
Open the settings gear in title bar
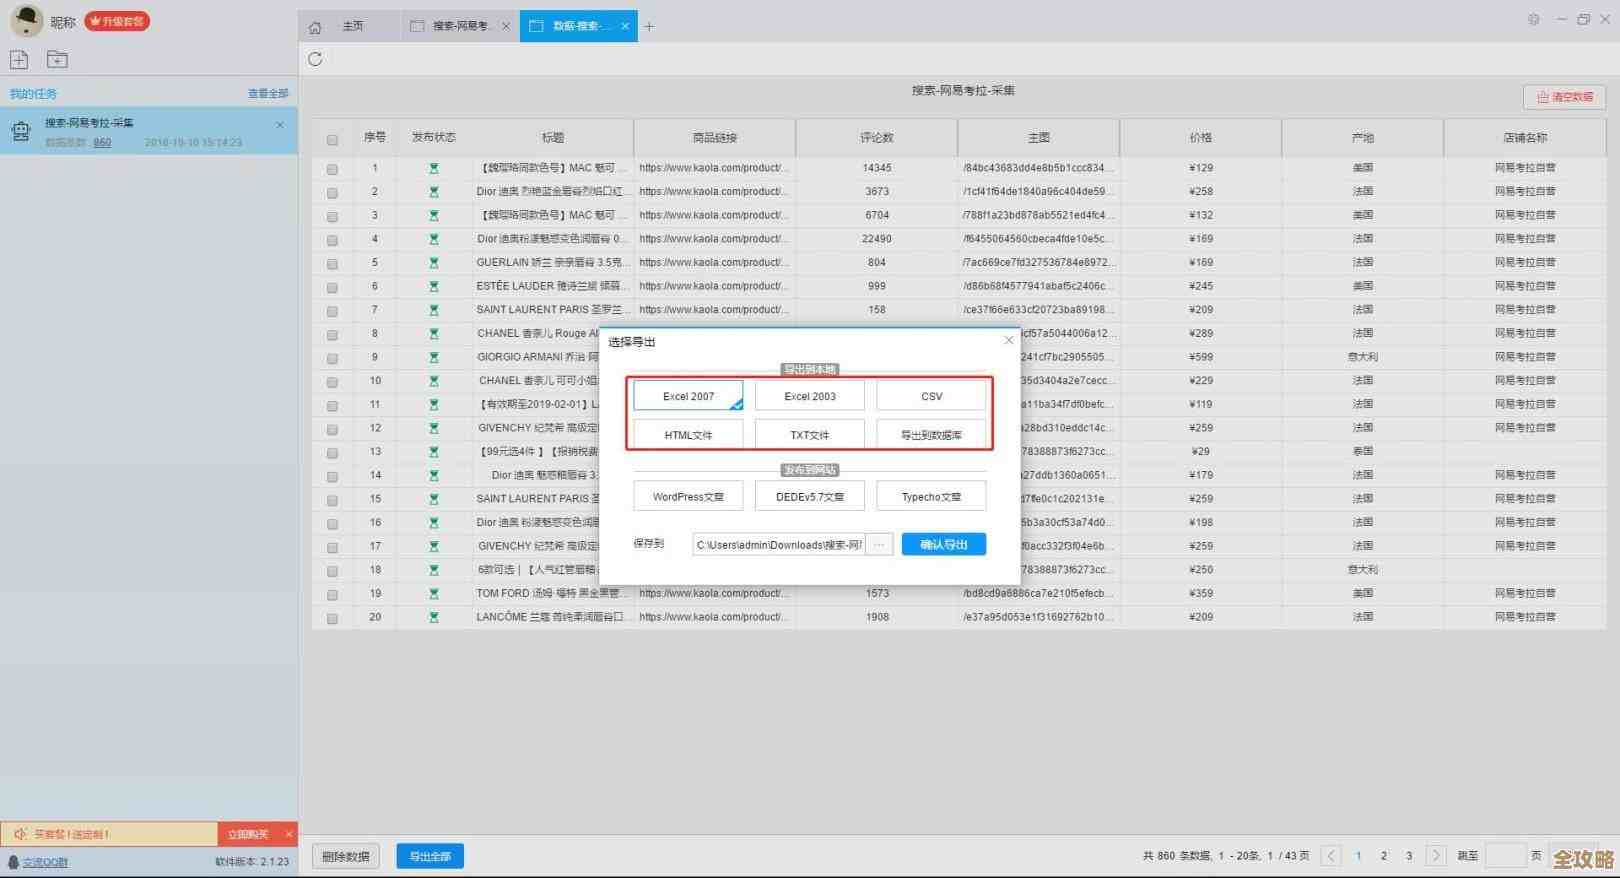pyautogui.click(x=1533, y=19)
